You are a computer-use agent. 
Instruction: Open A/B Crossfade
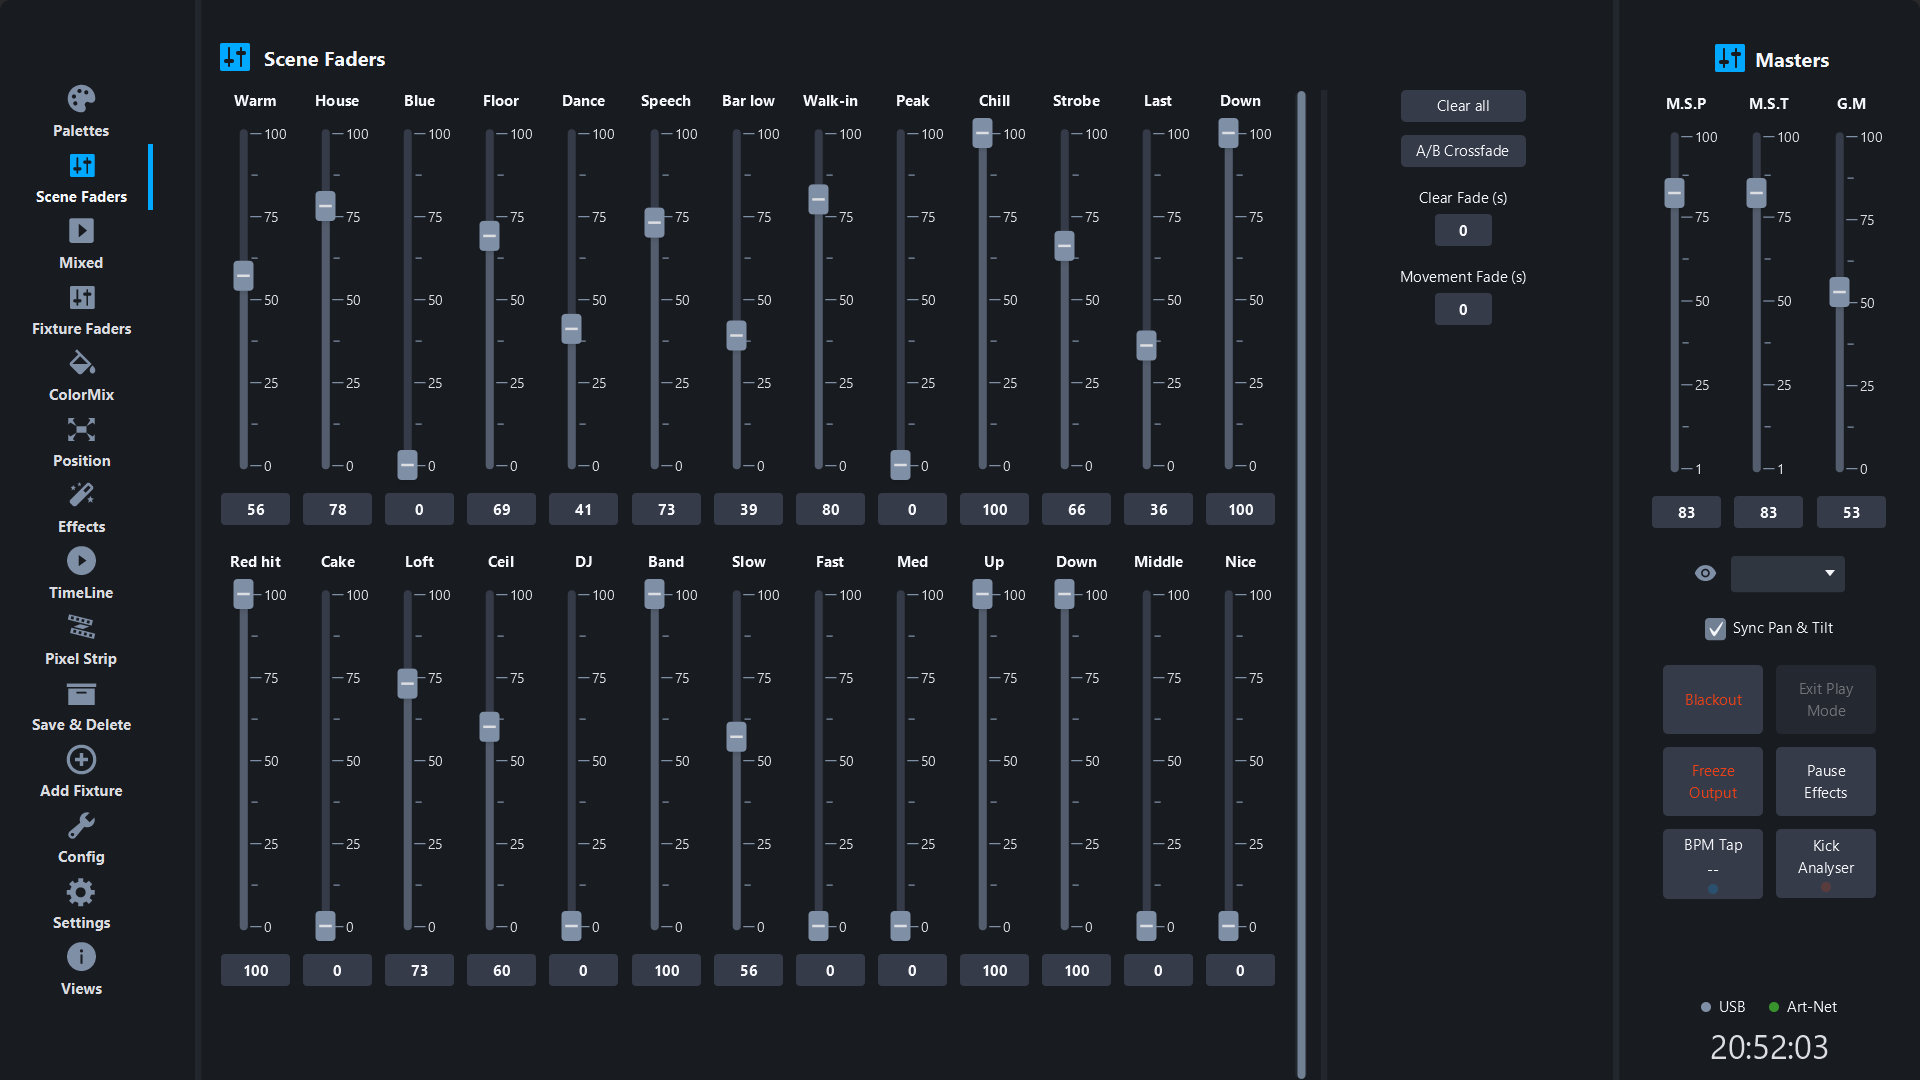coord(1463,151)
